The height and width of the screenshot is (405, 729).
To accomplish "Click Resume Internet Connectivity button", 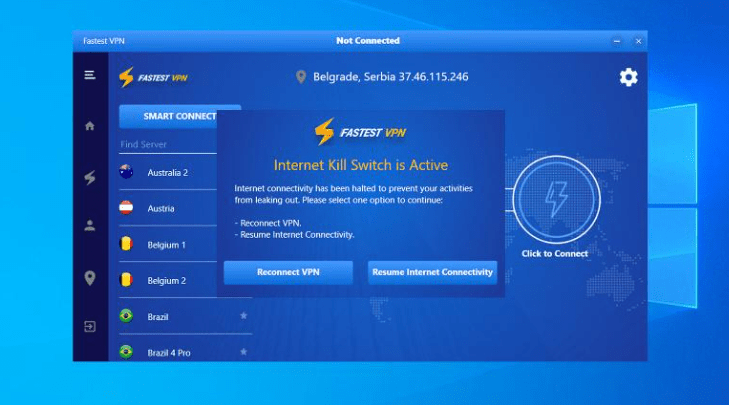I will tap(432, 272).
